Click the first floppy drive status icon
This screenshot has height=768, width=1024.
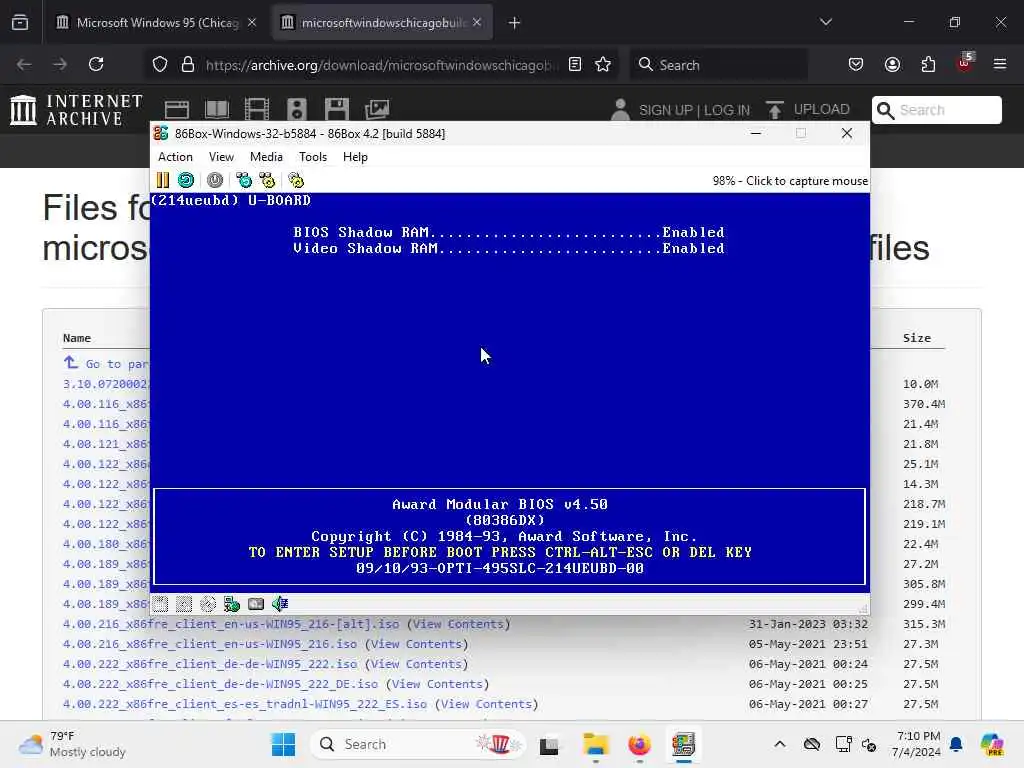161,604
